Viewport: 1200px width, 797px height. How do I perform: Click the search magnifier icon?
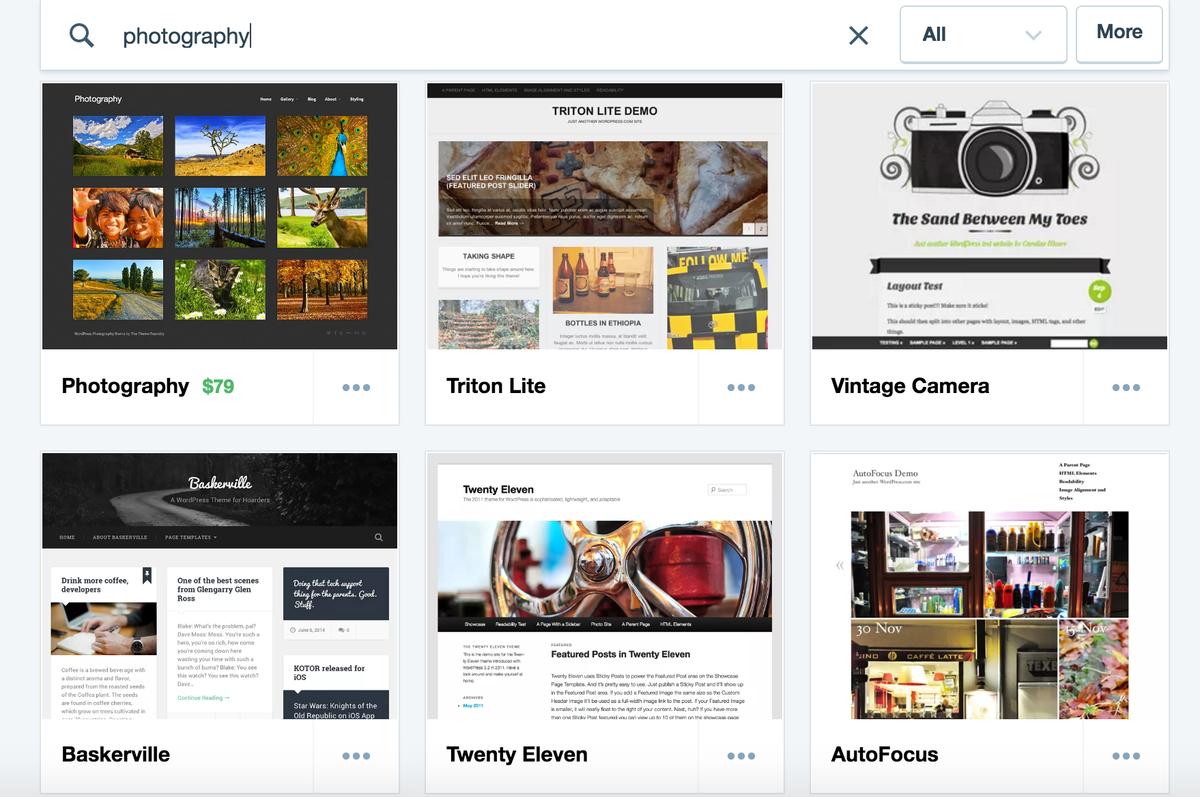tap(82, 36)
